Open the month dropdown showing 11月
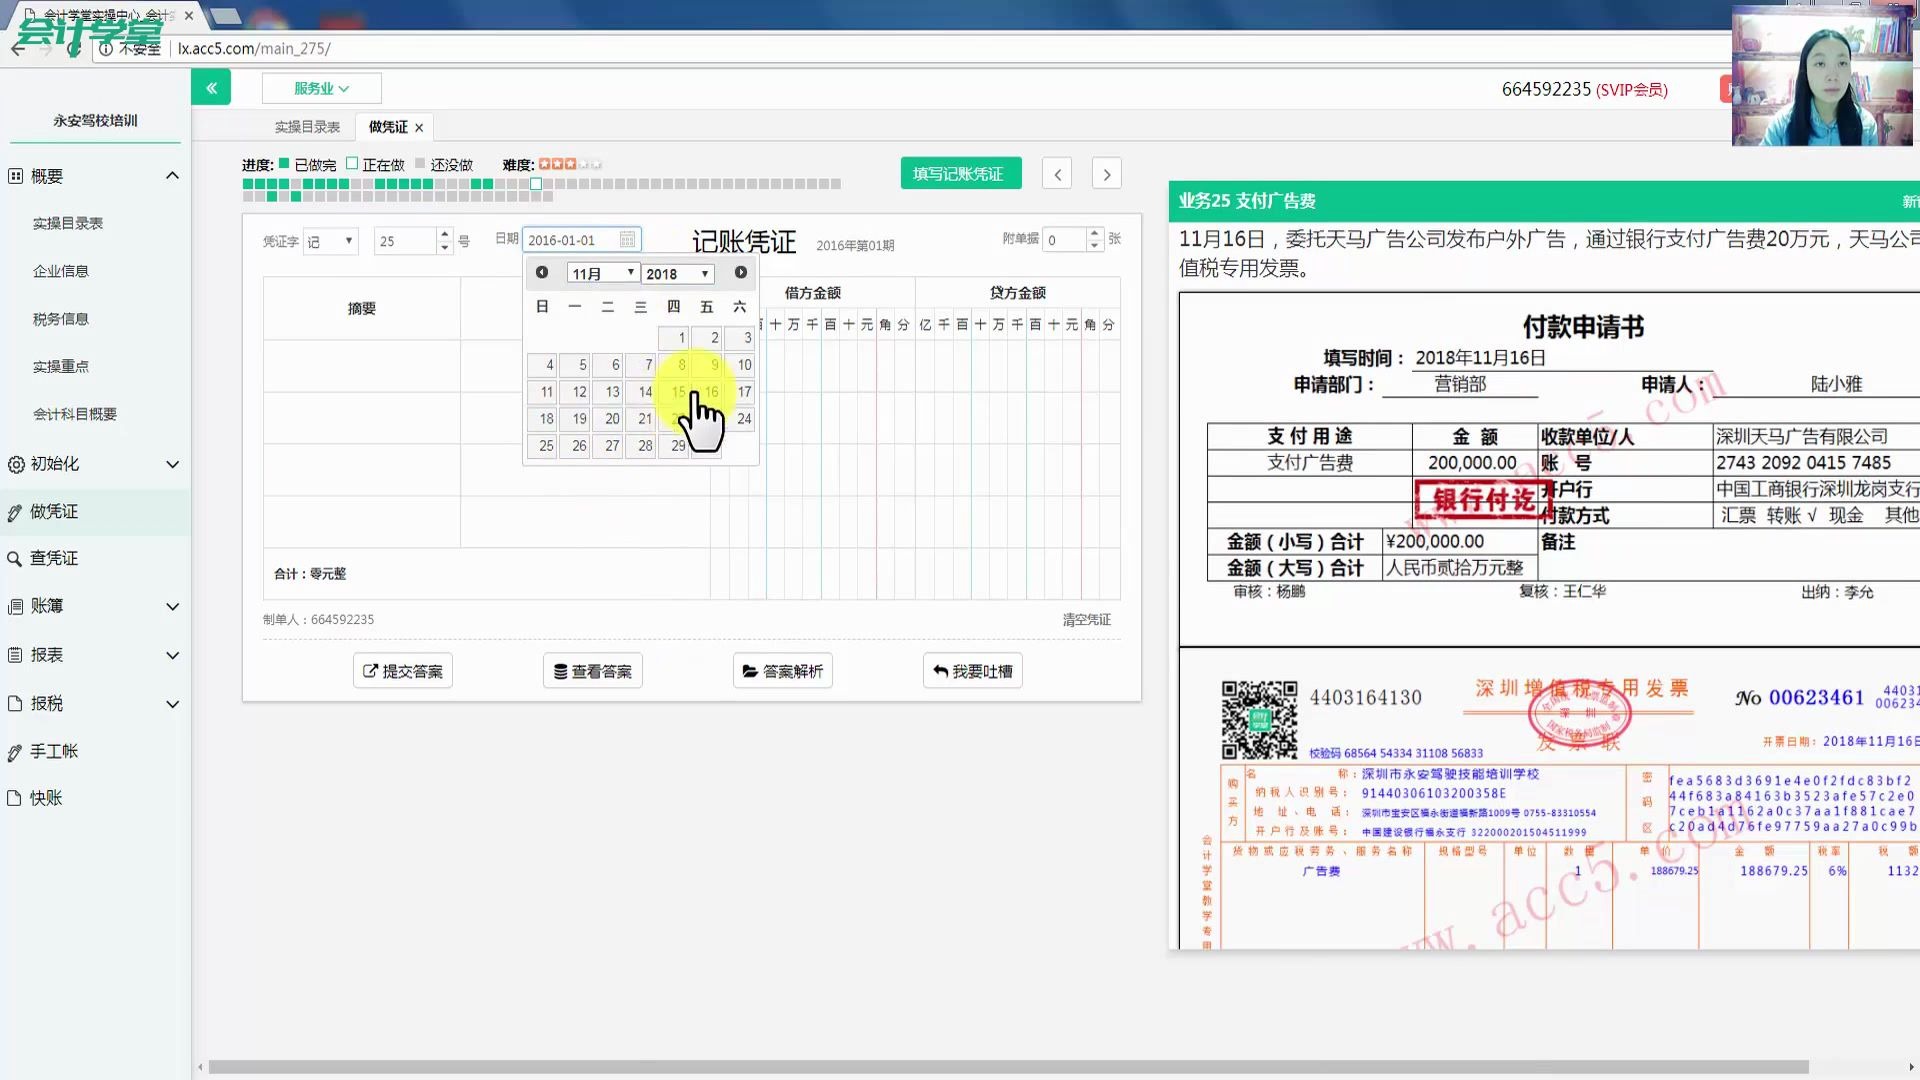This screenshot has height=1080, width=1920. (602, 273)
